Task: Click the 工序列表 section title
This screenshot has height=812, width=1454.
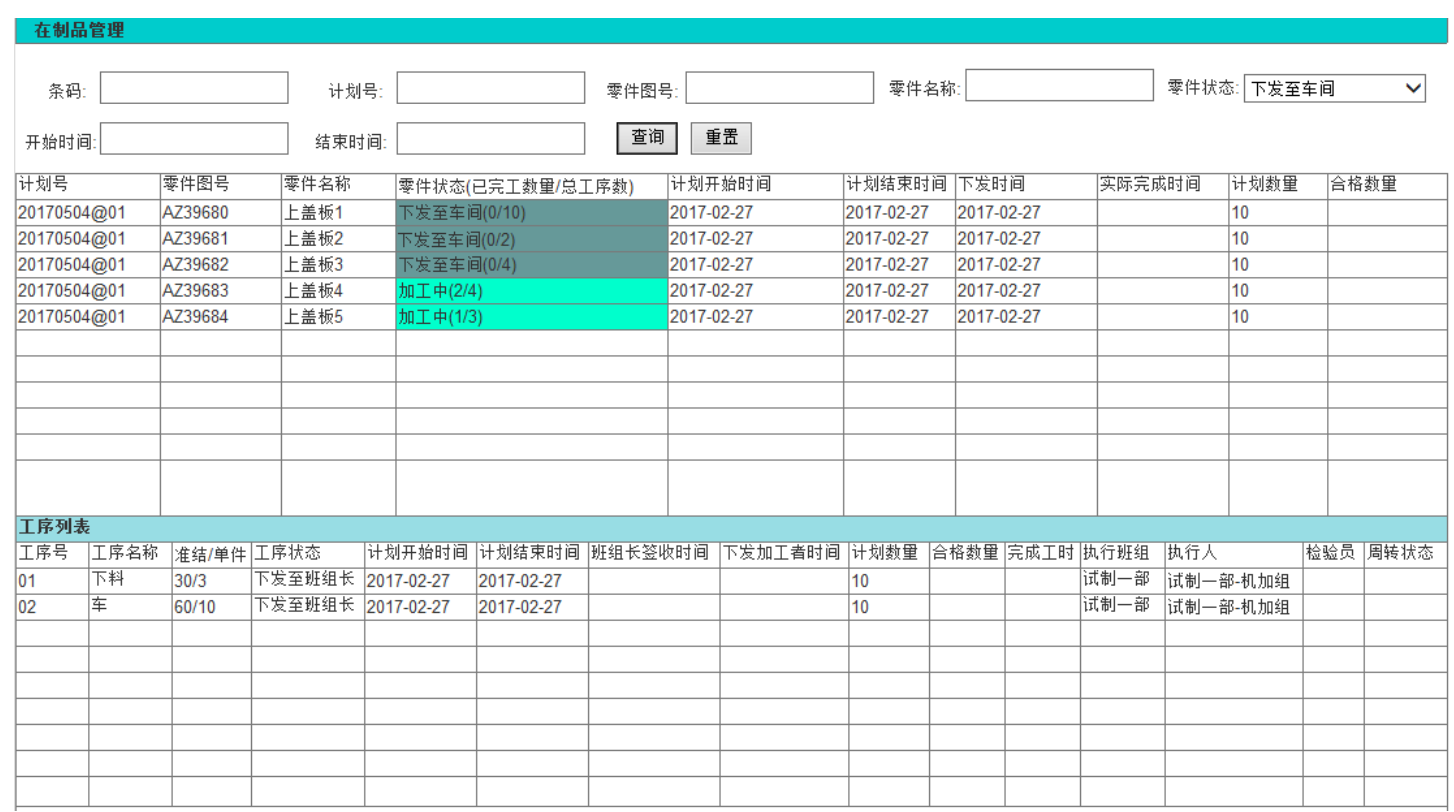Action: coord(55,527)
